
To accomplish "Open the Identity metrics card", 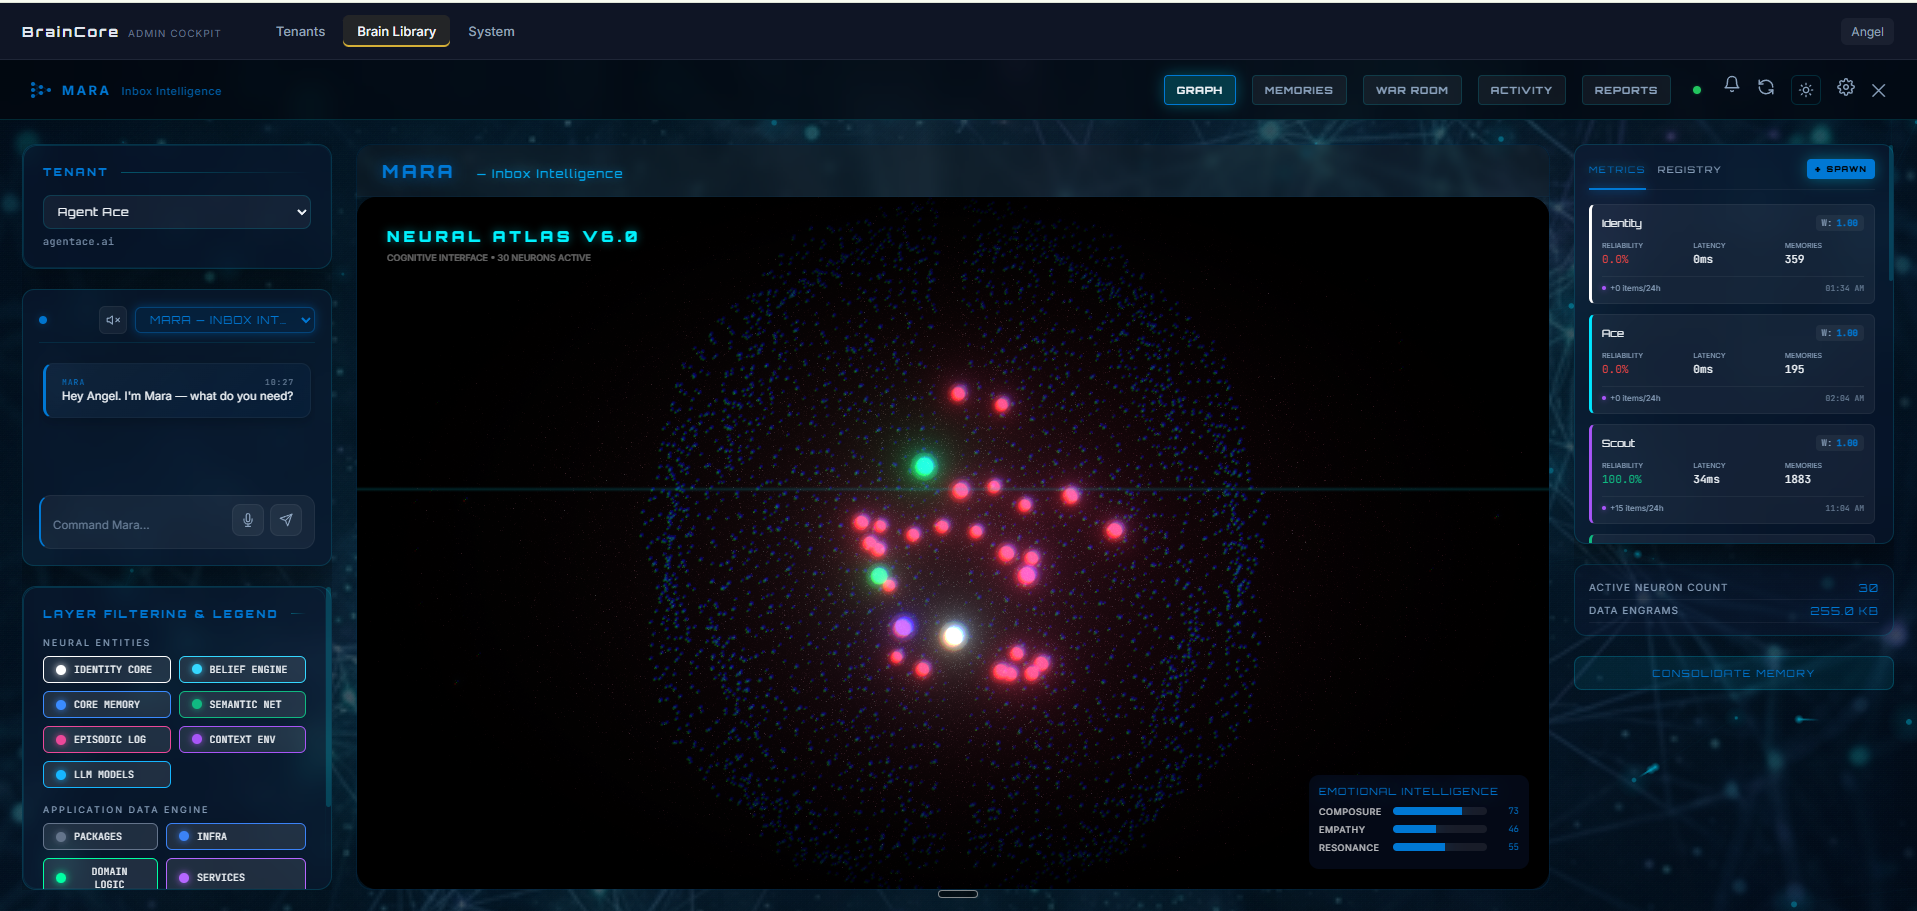I will point(1732,254).
